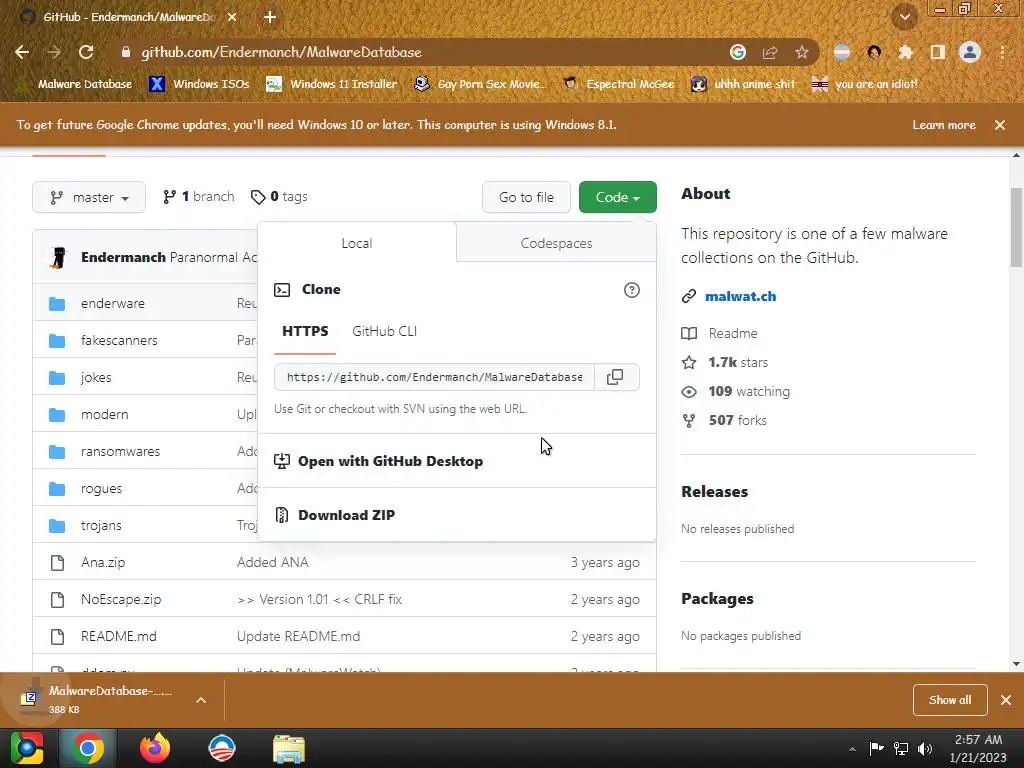1024x768 pixels.
Task: Open File Explorer from the taskbar
Action: click(289, 748)
